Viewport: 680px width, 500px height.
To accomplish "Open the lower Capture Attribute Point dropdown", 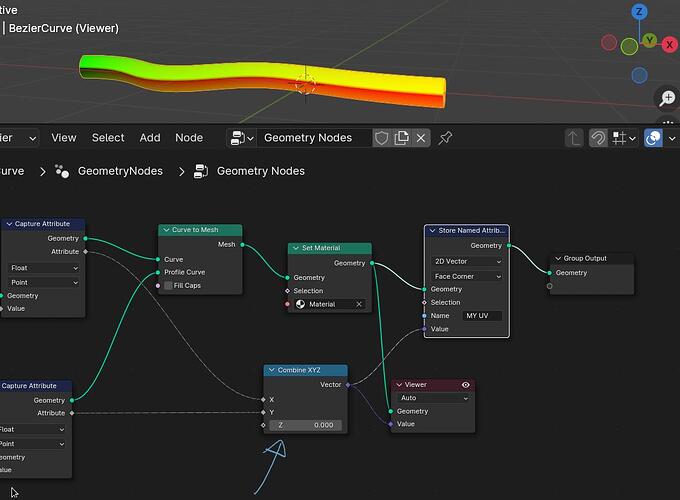I will click(31, 444).
